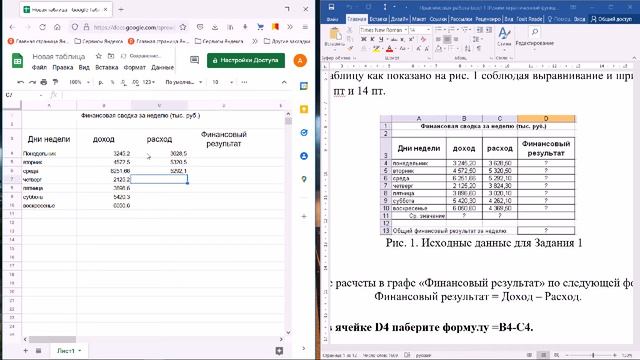This screenshot has width=640, height=360.
Task: Bookmark page with star in address bar
Action: click(x=183, y=27)
